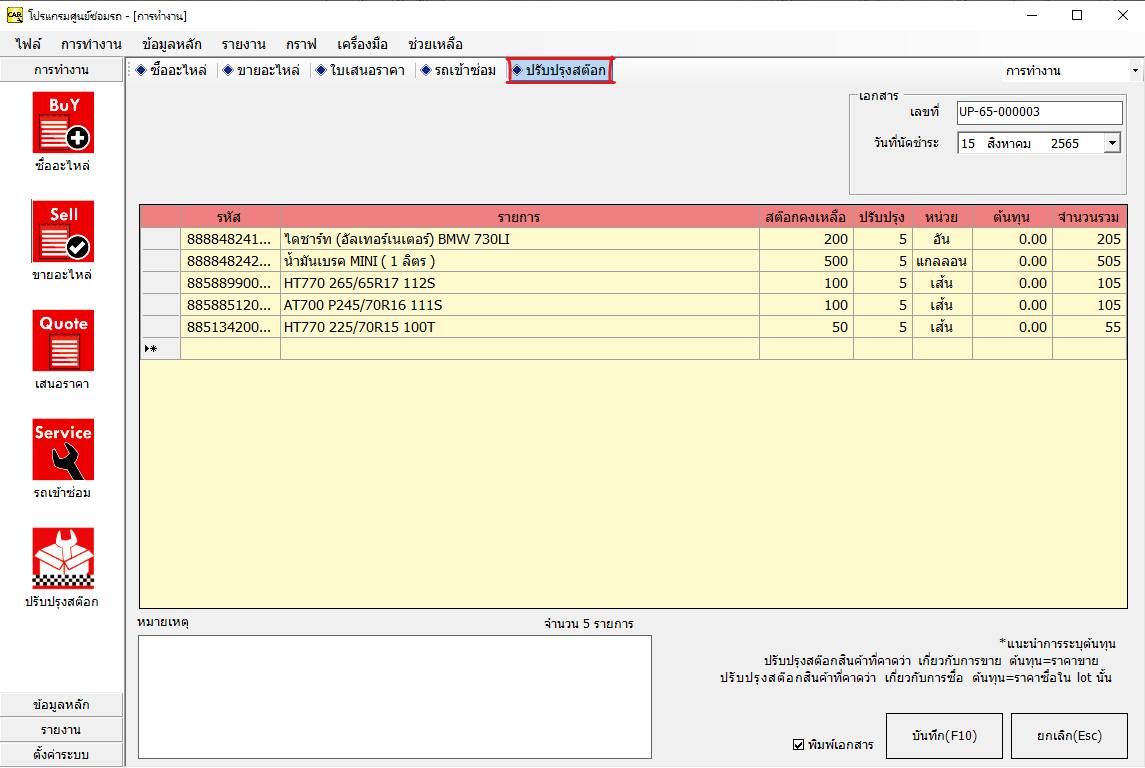The image size is (1145, 768).
Task: Select the row HT770 225/70R15 100T
Action: [633, 327]
